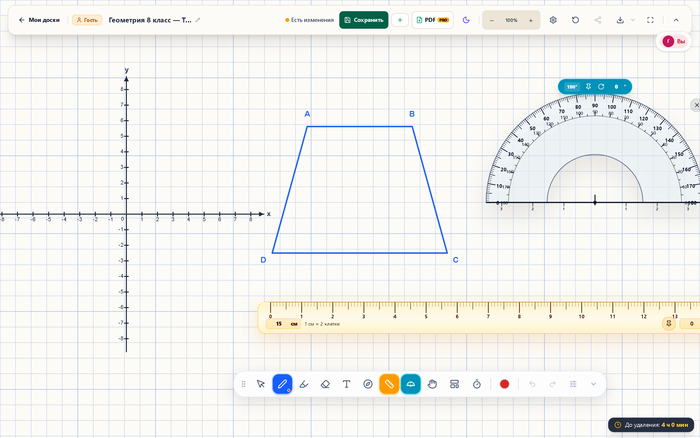Select the Text tool
700x438 pixels.
(346, 384)
